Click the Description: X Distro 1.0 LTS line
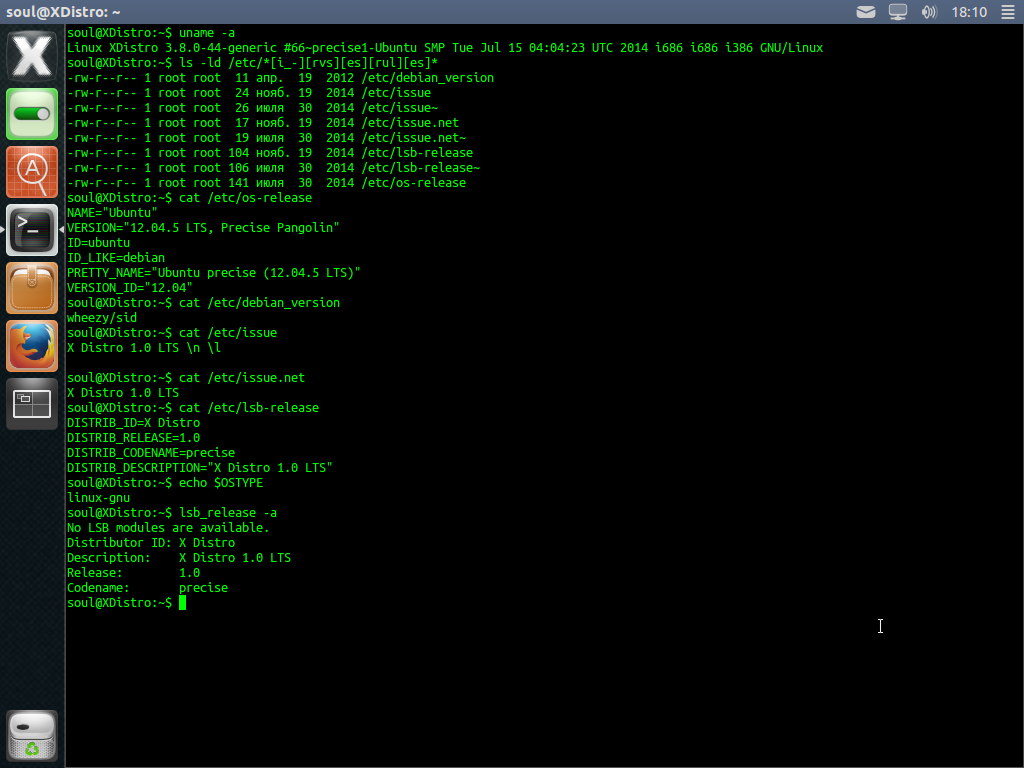 179,558
